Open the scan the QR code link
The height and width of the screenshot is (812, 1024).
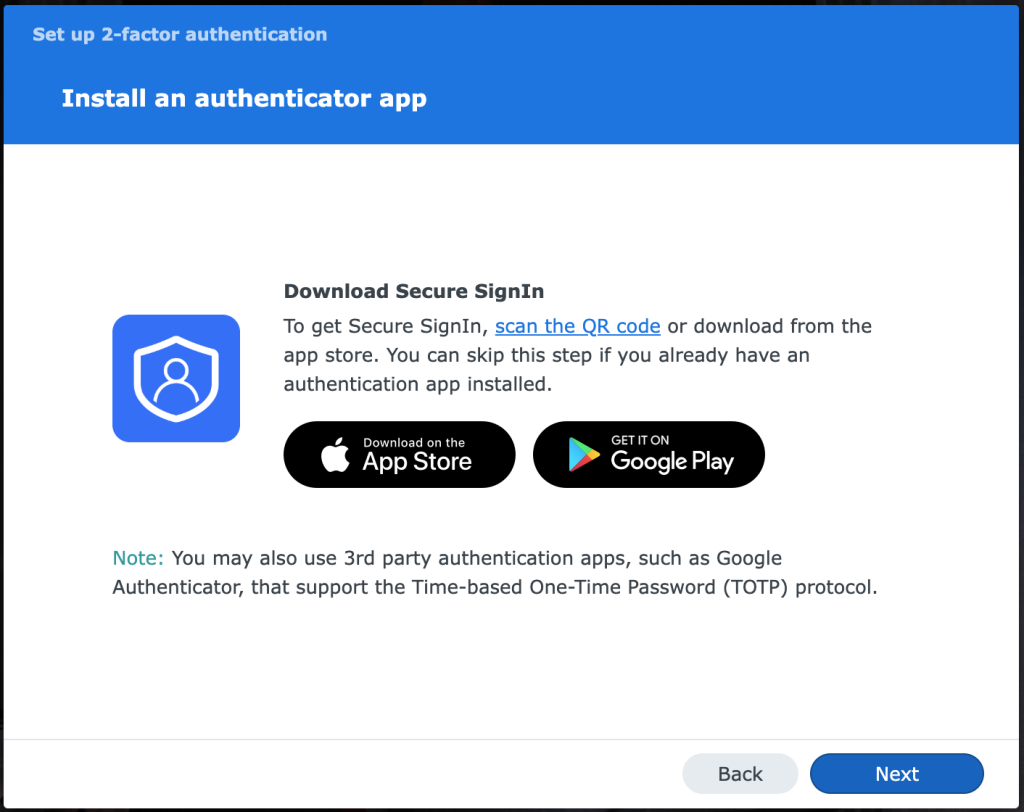[x=577, y=326]
